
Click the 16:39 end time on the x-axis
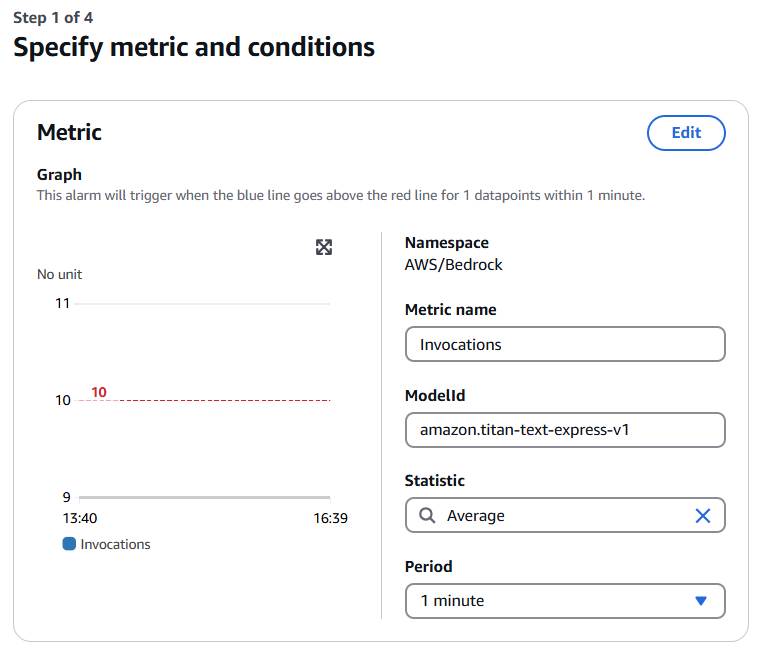[330, 518]
